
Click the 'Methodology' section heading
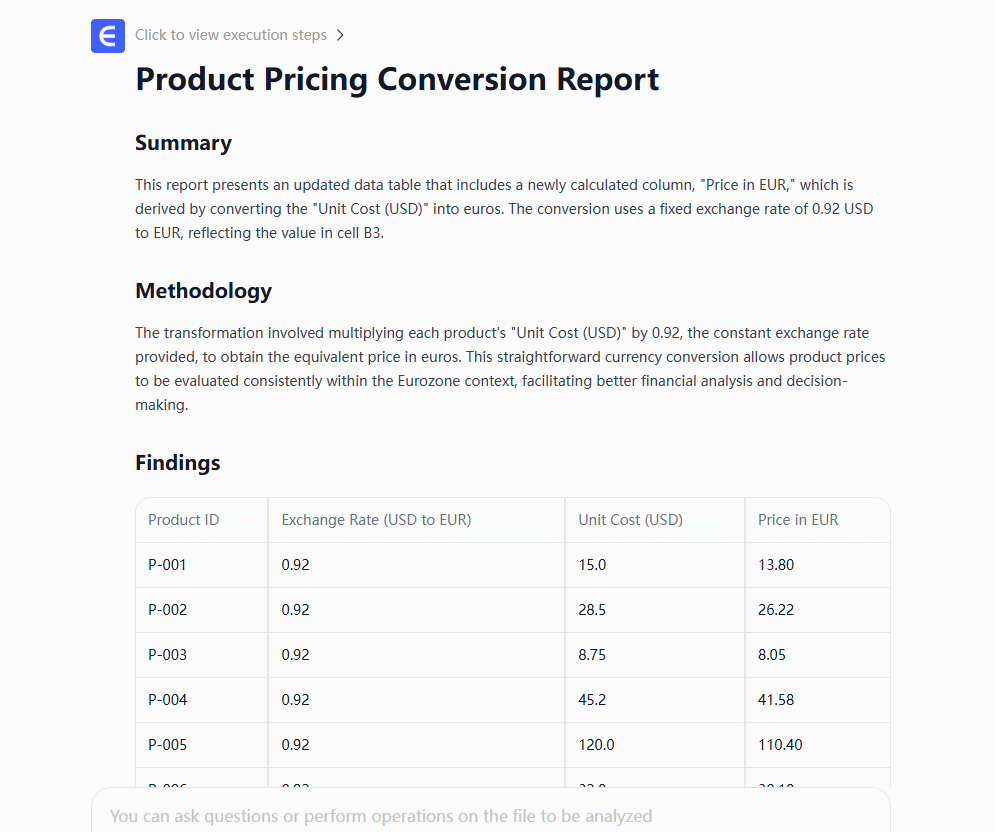tap(203, 291)
